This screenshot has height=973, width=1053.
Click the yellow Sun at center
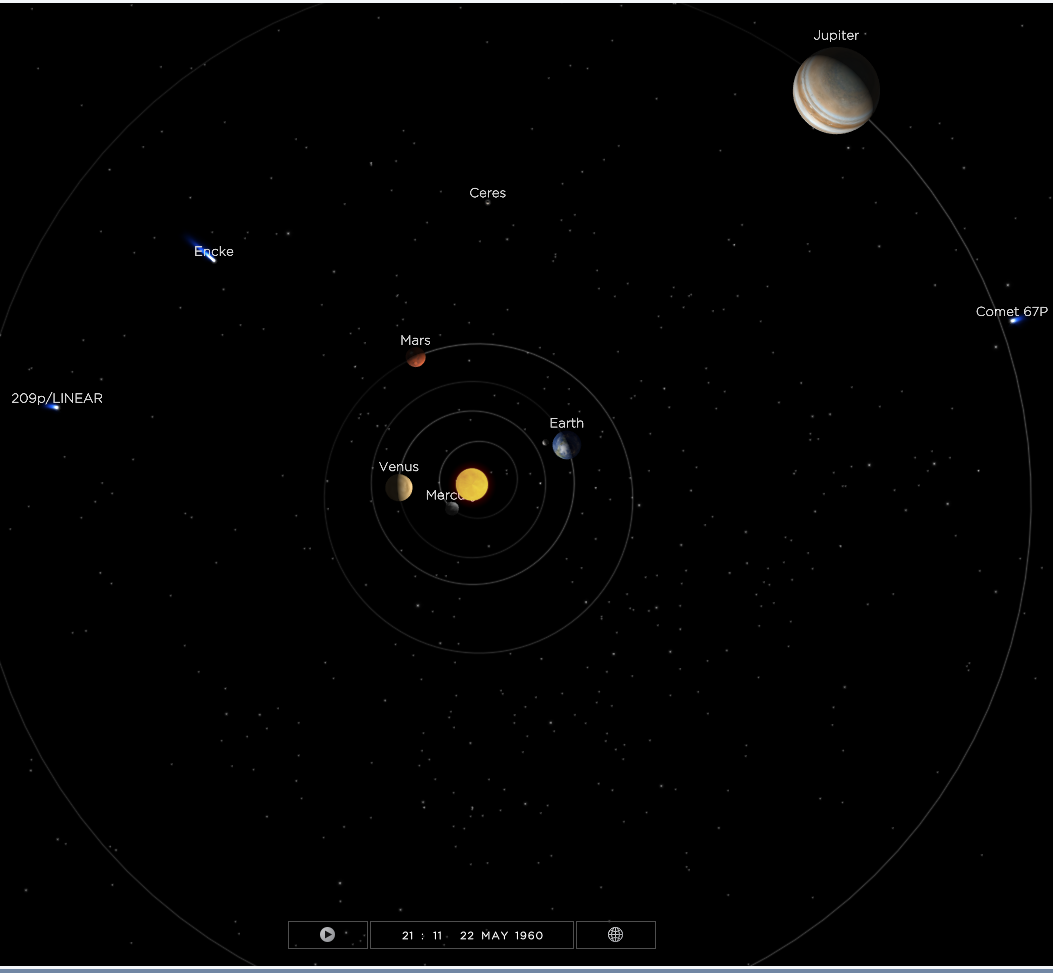pos(471,484)
